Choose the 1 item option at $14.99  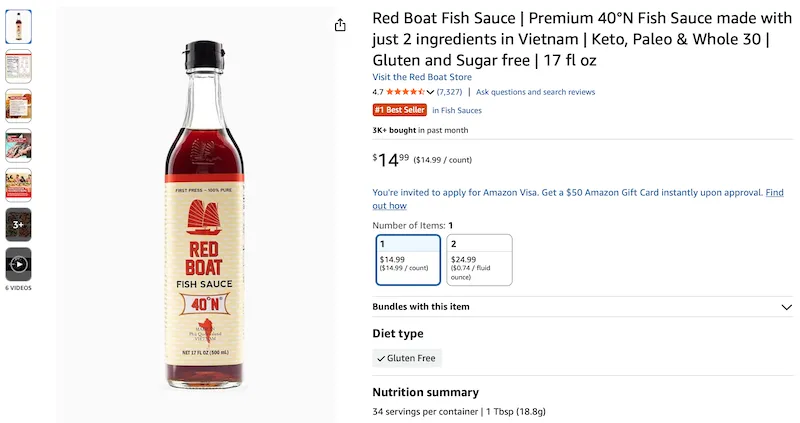click(408, 259)
